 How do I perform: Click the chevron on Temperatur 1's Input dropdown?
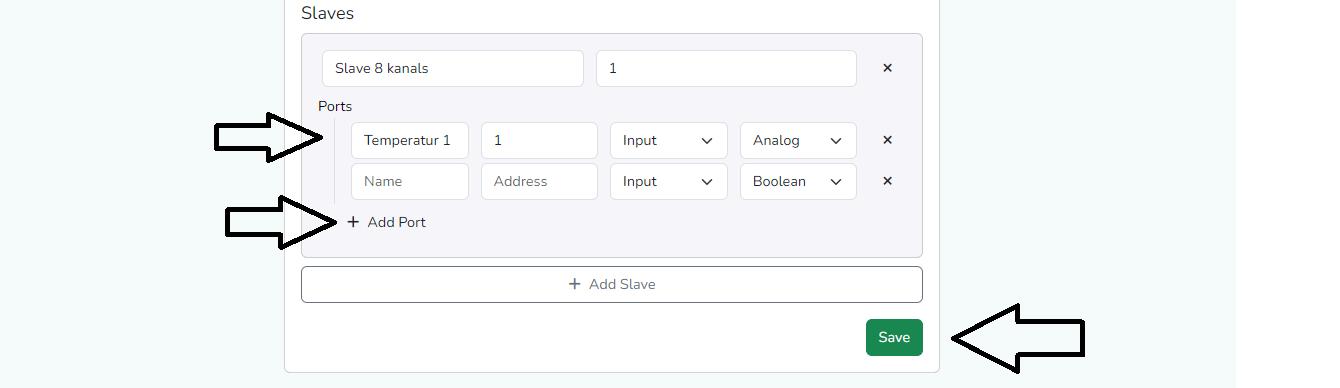707,140
